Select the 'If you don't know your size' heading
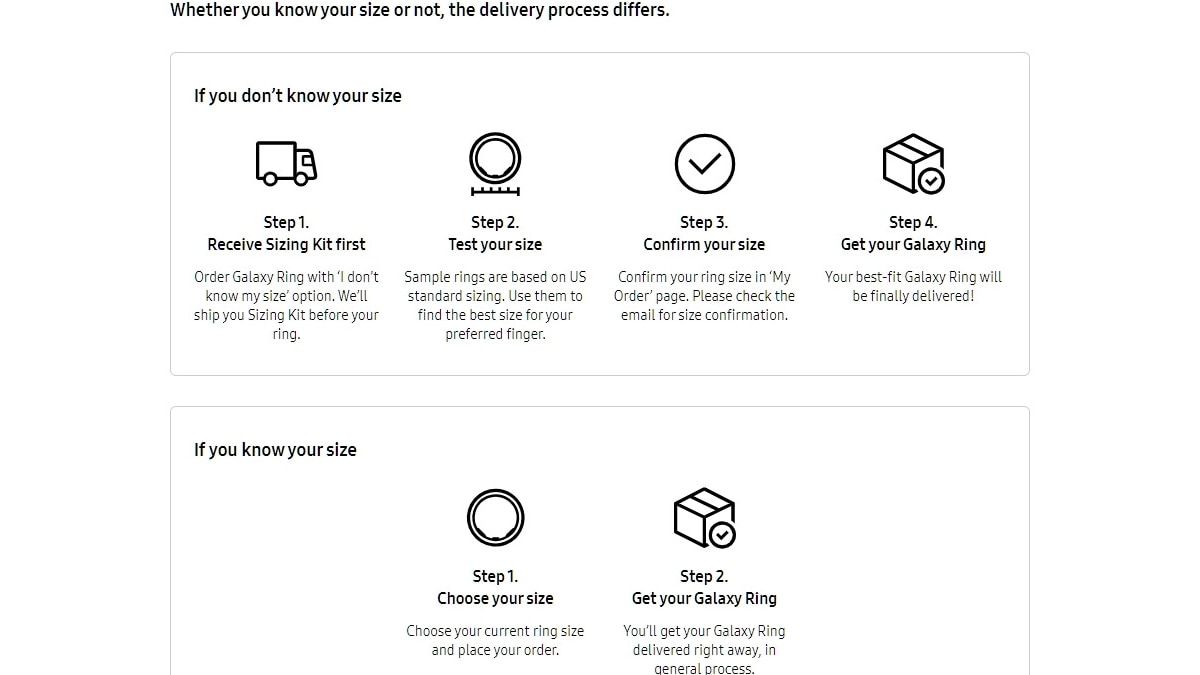The image size is (1200, 675). point(298,96)
